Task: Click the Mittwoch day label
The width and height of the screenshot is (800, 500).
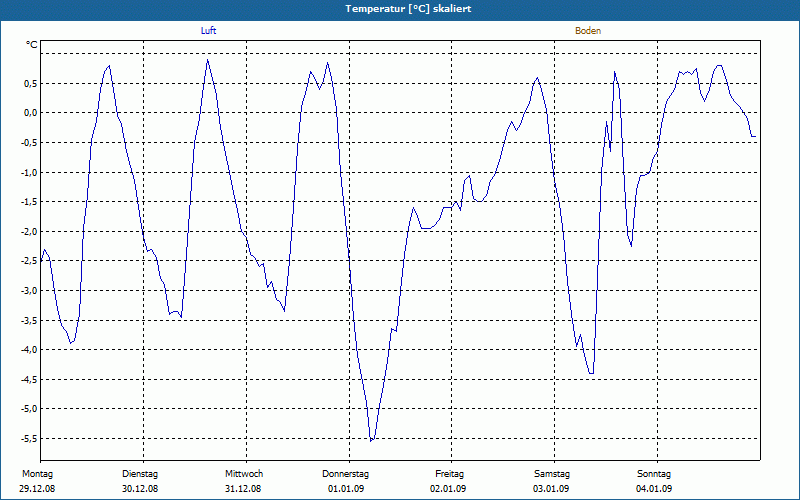Action: tap(244, 474)
